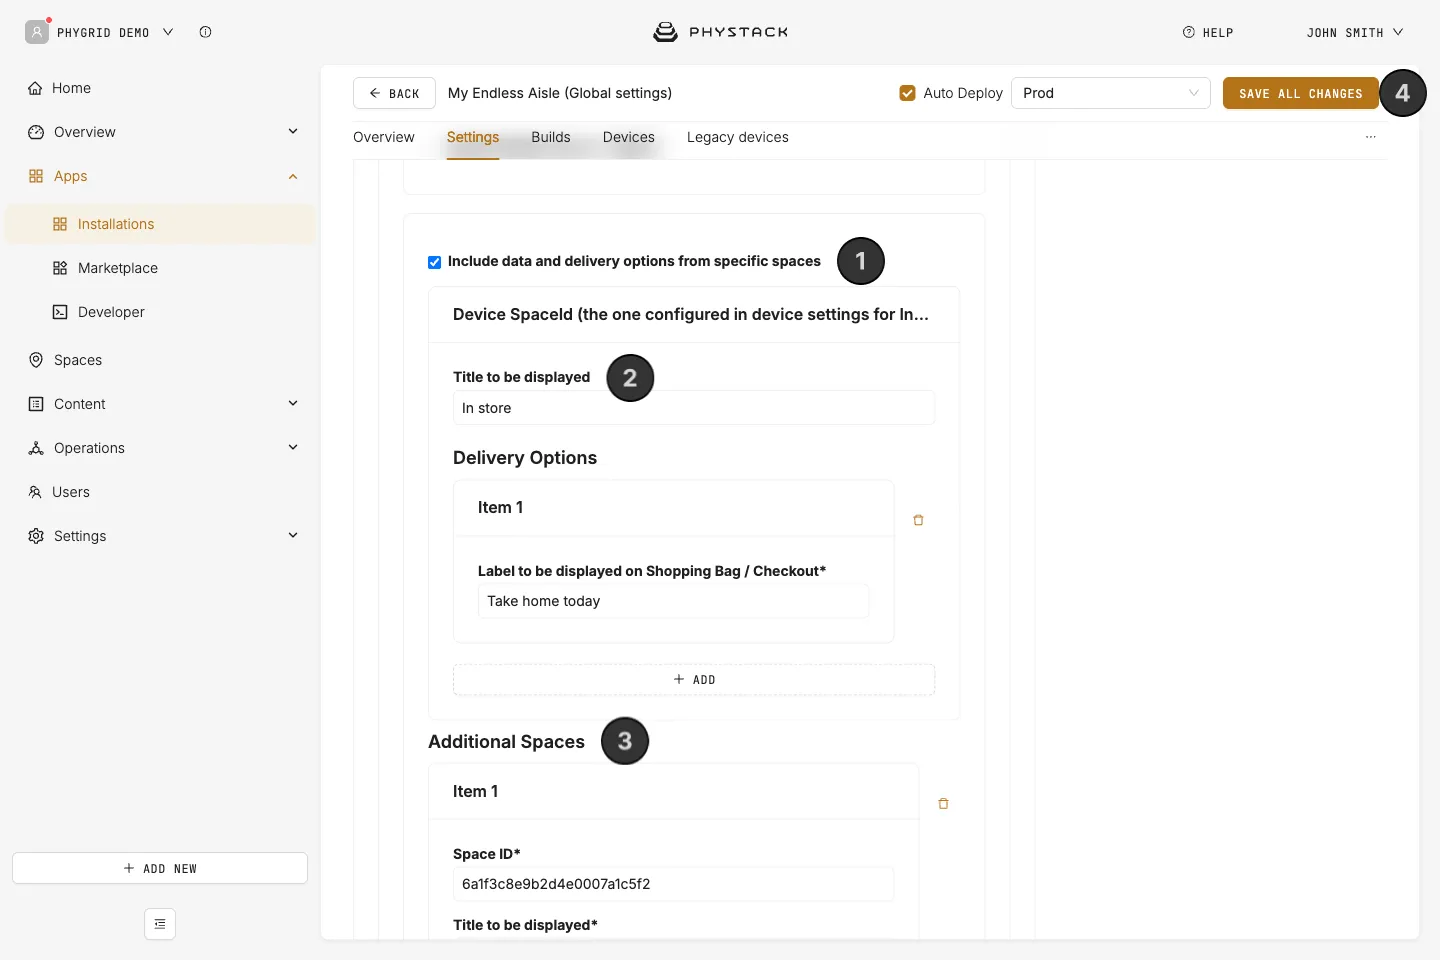
Task: Switch to the Overview tab
Action: coord(384,137)
